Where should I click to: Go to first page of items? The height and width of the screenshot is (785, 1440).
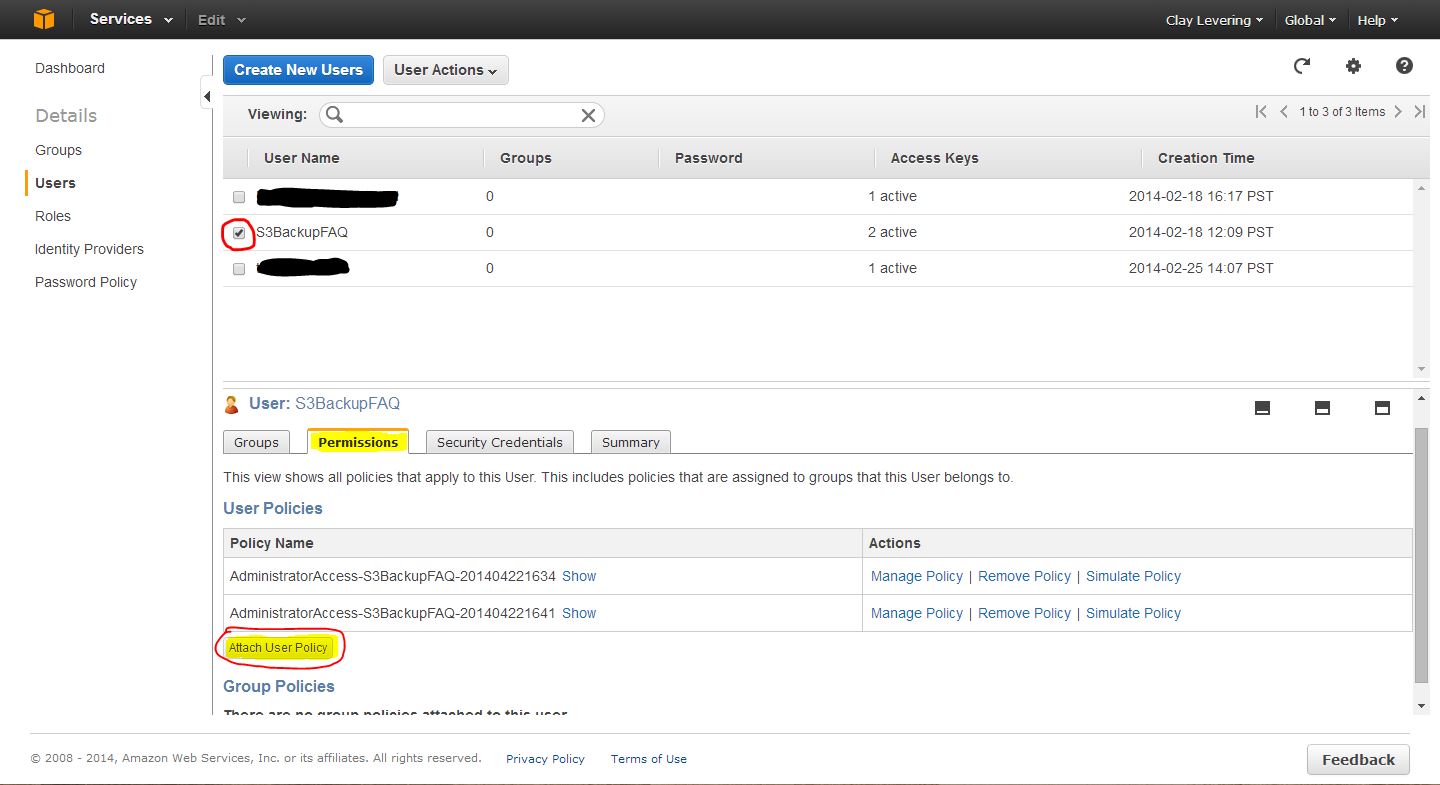coord(1261,112)
